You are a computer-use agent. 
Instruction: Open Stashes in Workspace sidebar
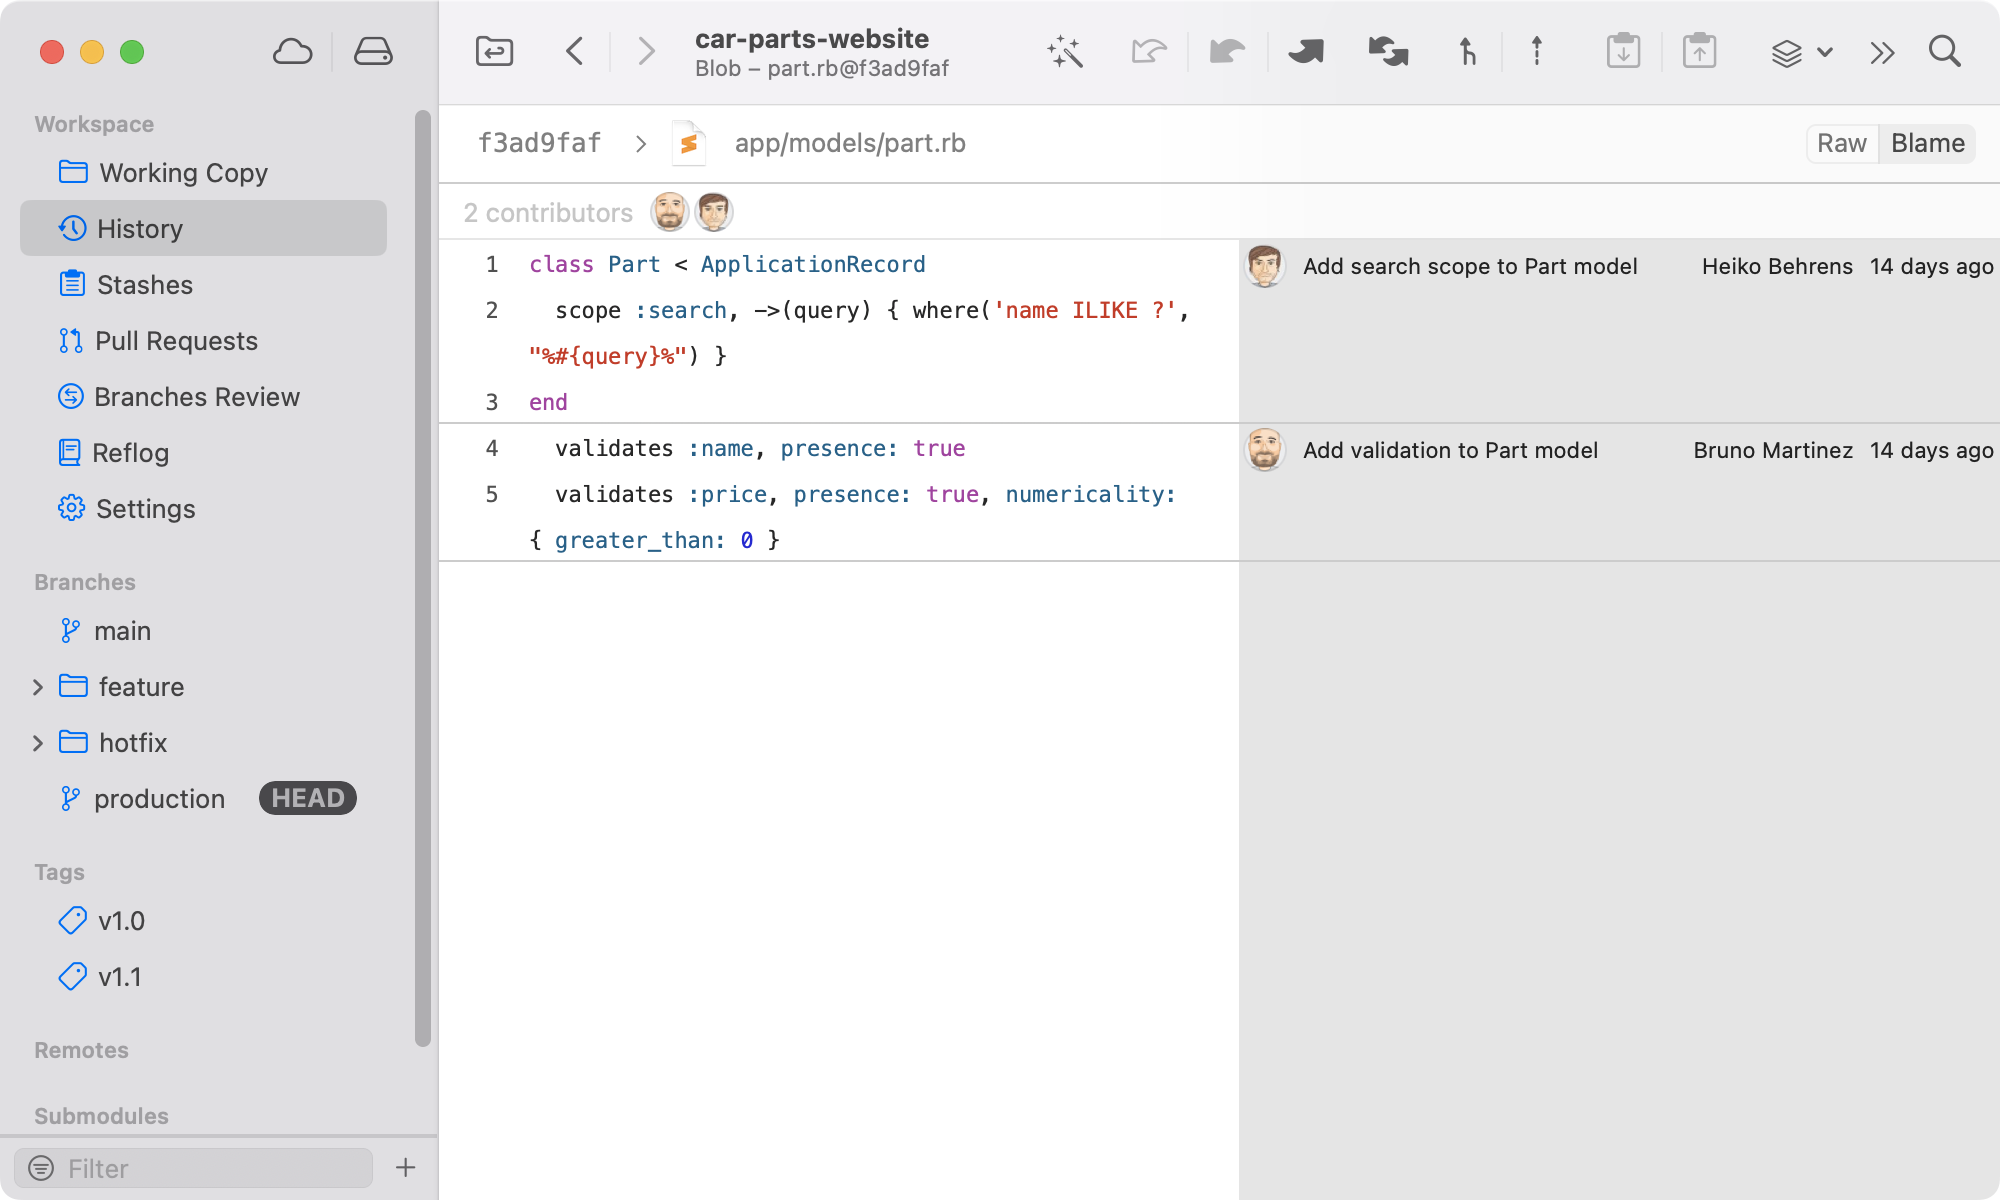[x=144, y=285]
